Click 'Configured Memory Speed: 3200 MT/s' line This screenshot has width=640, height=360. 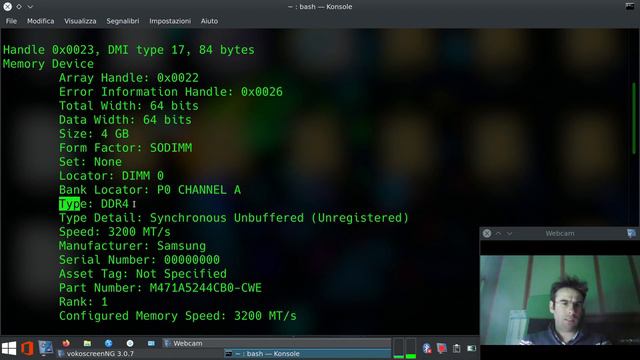tap(178, 316)
